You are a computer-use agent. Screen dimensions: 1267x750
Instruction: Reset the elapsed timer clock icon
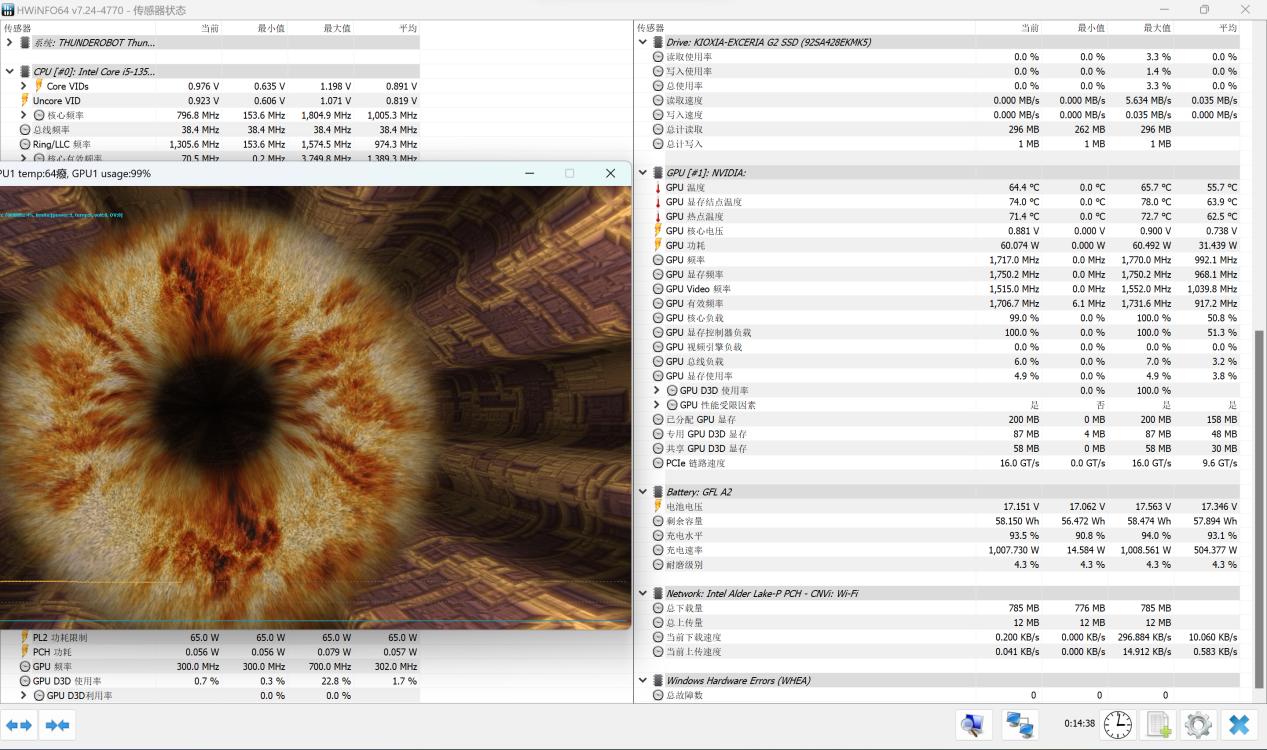(x=1117, y=724)
